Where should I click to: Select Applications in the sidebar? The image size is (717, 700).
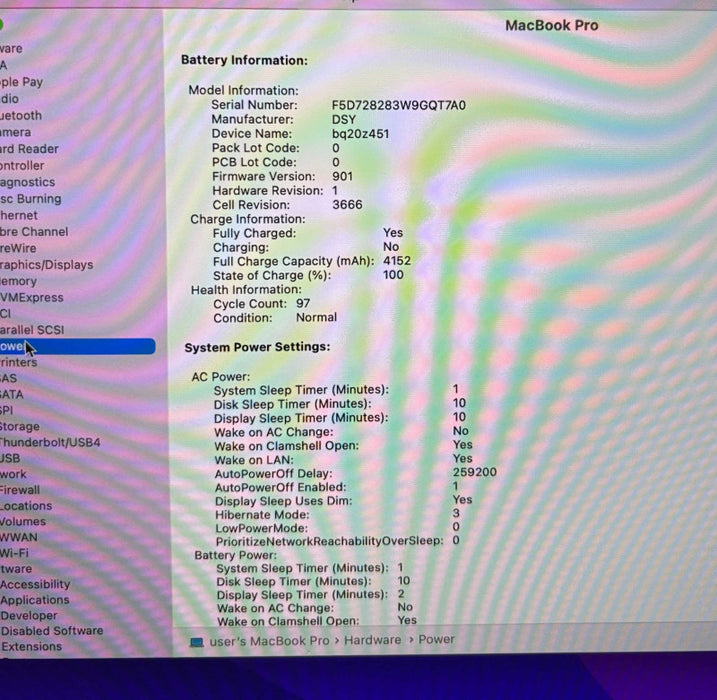(35, 600)
